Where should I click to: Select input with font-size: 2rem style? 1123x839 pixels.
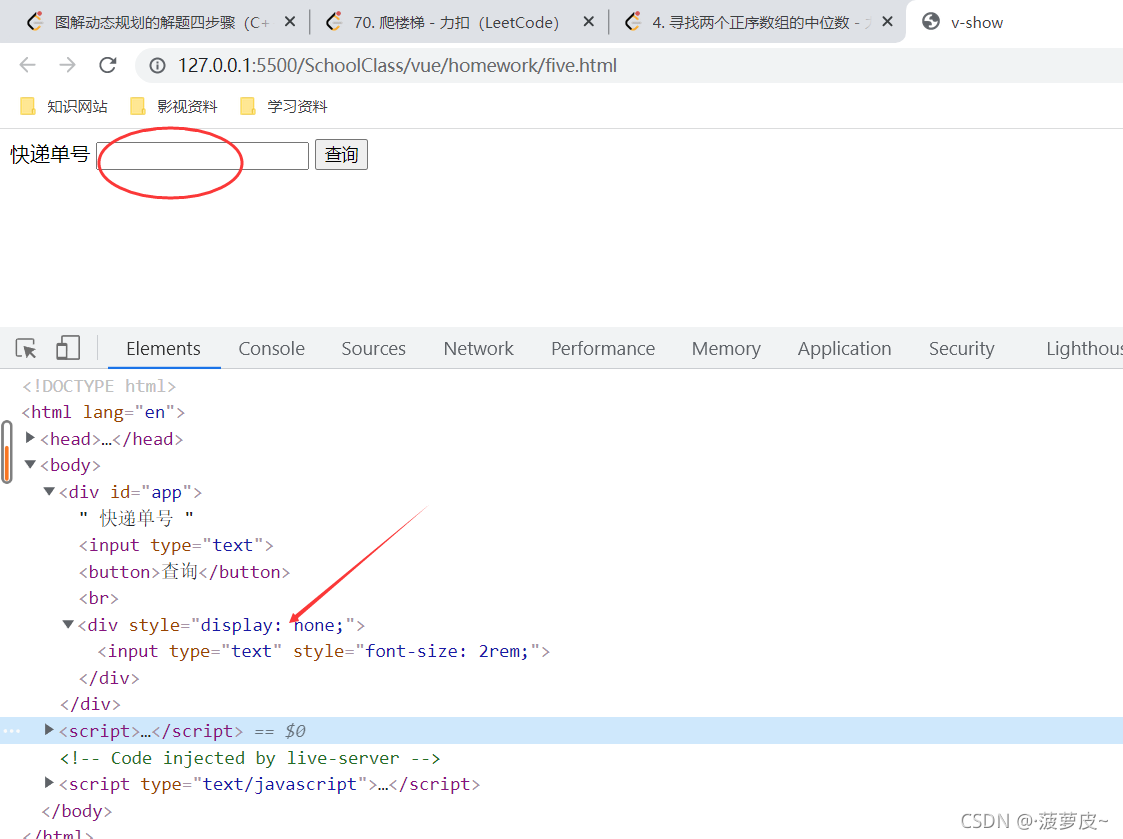click(324, 651)
